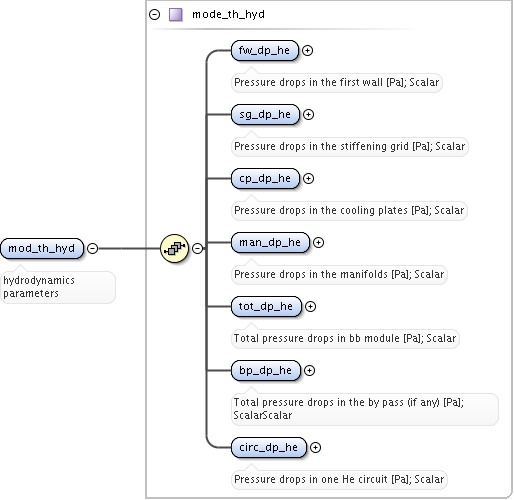Select the circ_dp_he element node
Screen dimensions: 514x500
[269, 447]
